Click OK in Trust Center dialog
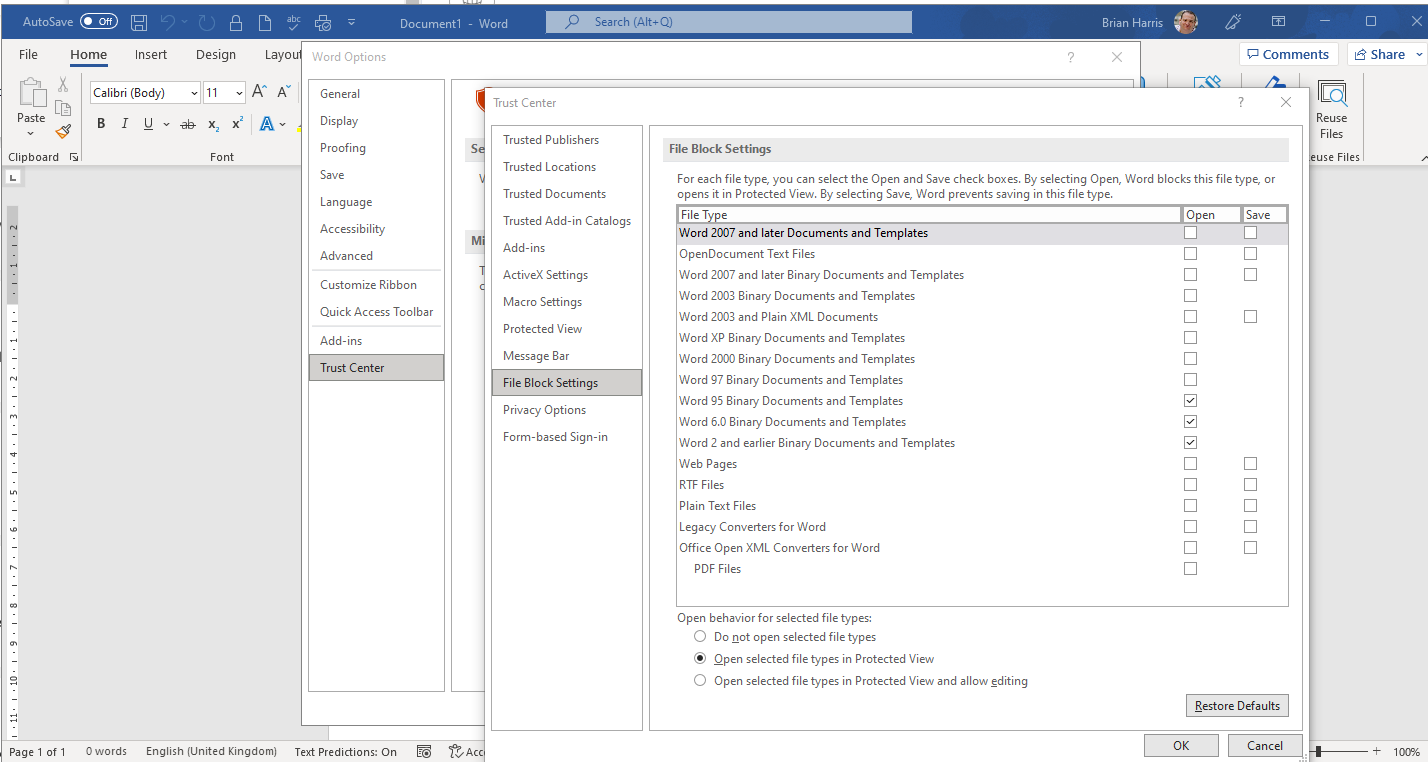This screenshot has height=762, width=1428. (1181, 746)
